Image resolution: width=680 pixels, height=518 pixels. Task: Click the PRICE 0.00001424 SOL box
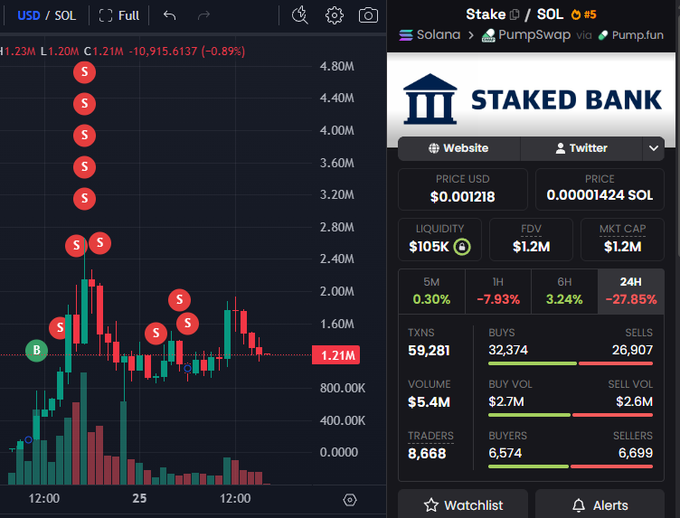coord(600,189)
